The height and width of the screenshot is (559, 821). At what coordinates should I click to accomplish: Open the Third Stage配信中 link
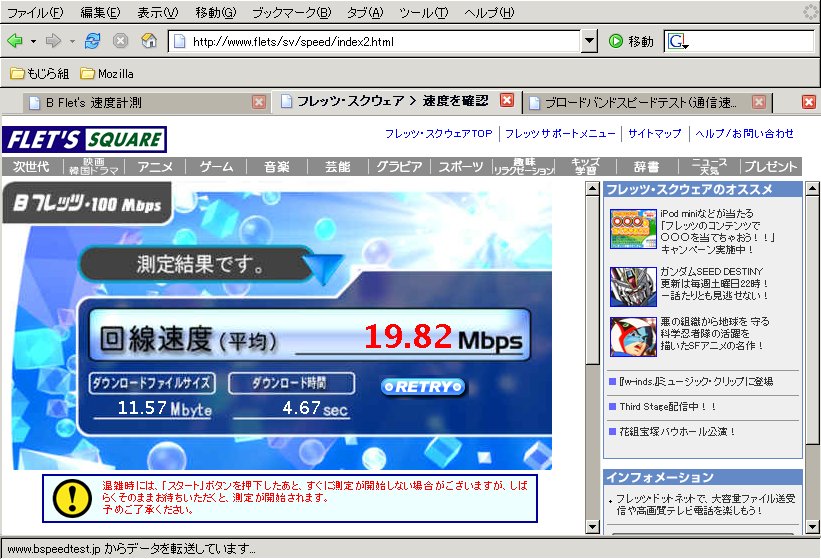pos(667,406)
